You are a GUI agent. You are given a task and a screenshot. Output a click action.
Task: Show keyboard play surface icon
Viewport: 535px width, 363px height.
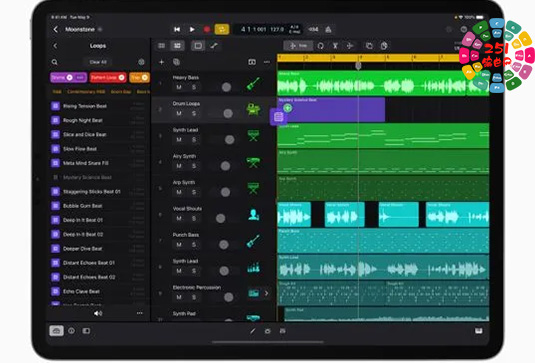(x=479, y=331)
